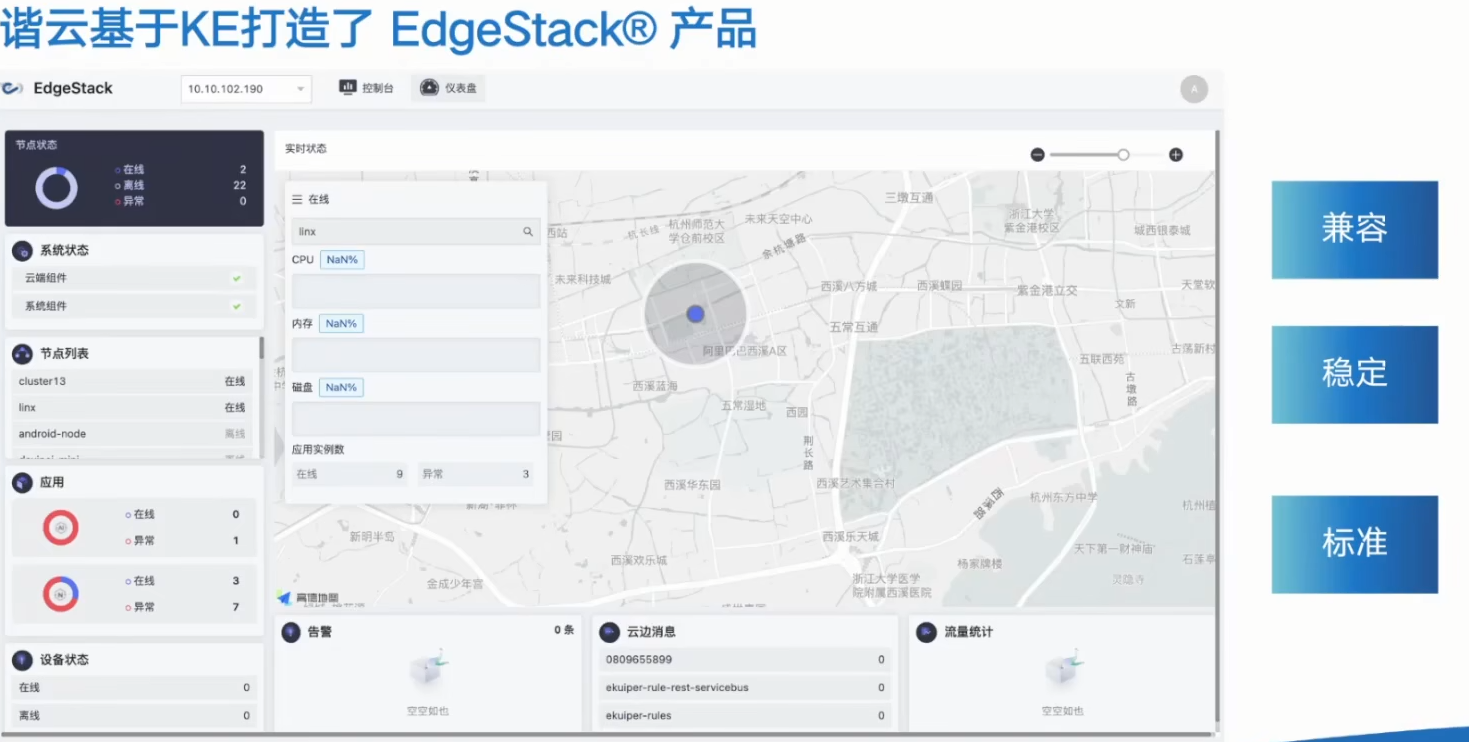Open message row ekuiper-rules

(745, 716)
